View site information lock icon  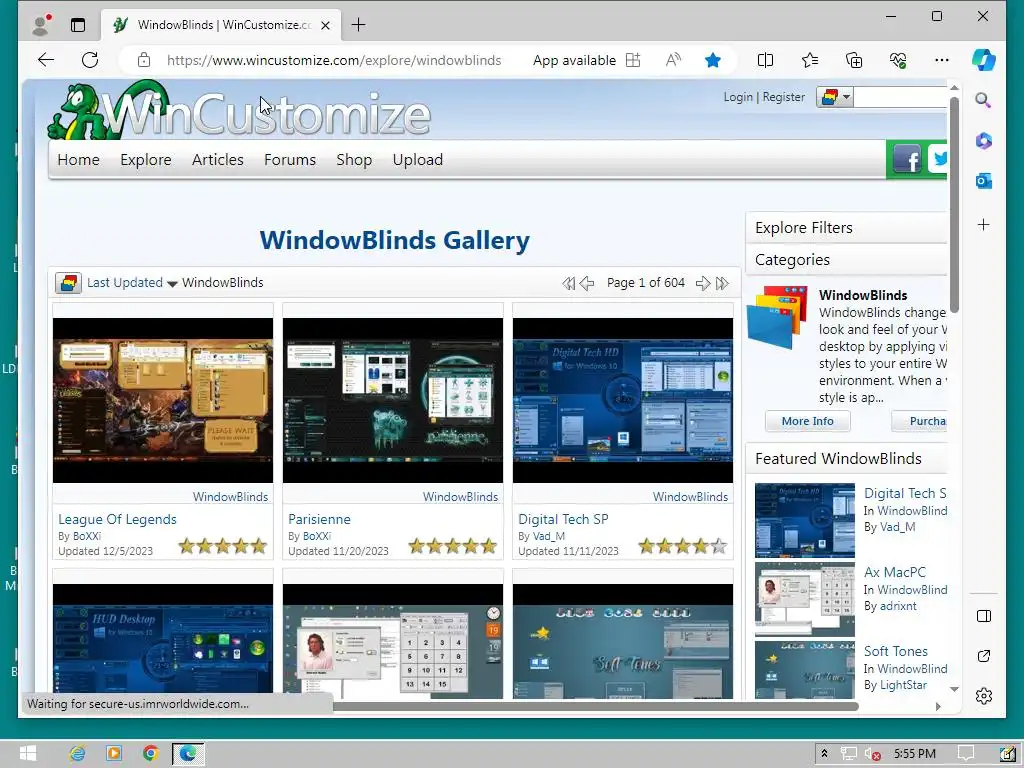pyautogui.click(x=144, y=60)
